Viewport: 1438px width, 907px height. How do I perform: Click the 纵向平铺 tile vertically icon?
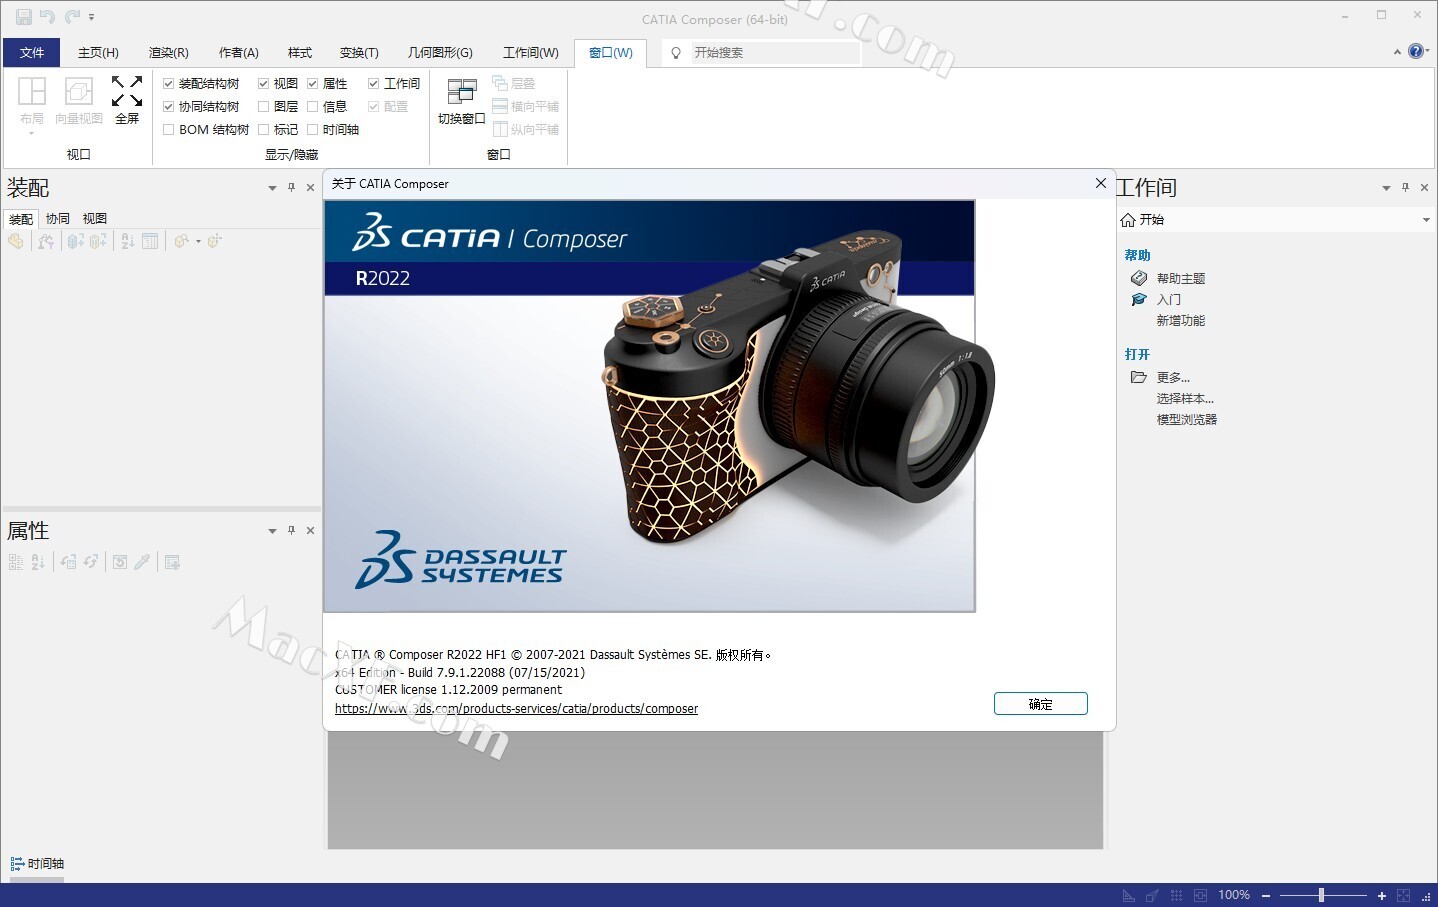[x=500, y=129]
